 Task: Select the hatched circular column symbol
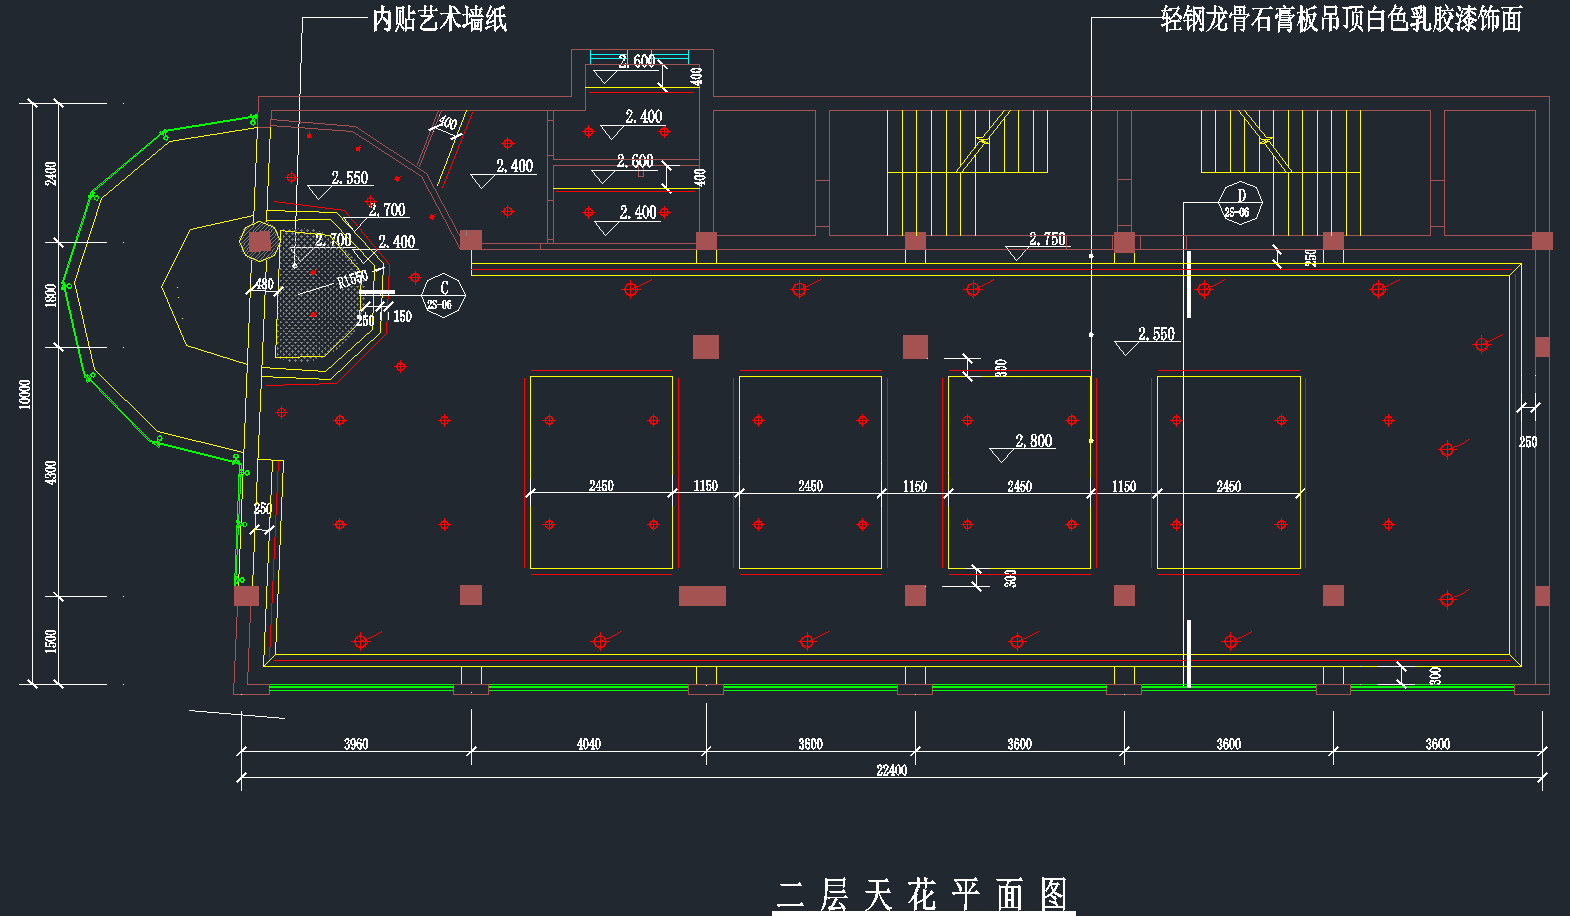(x=259, y=241)
